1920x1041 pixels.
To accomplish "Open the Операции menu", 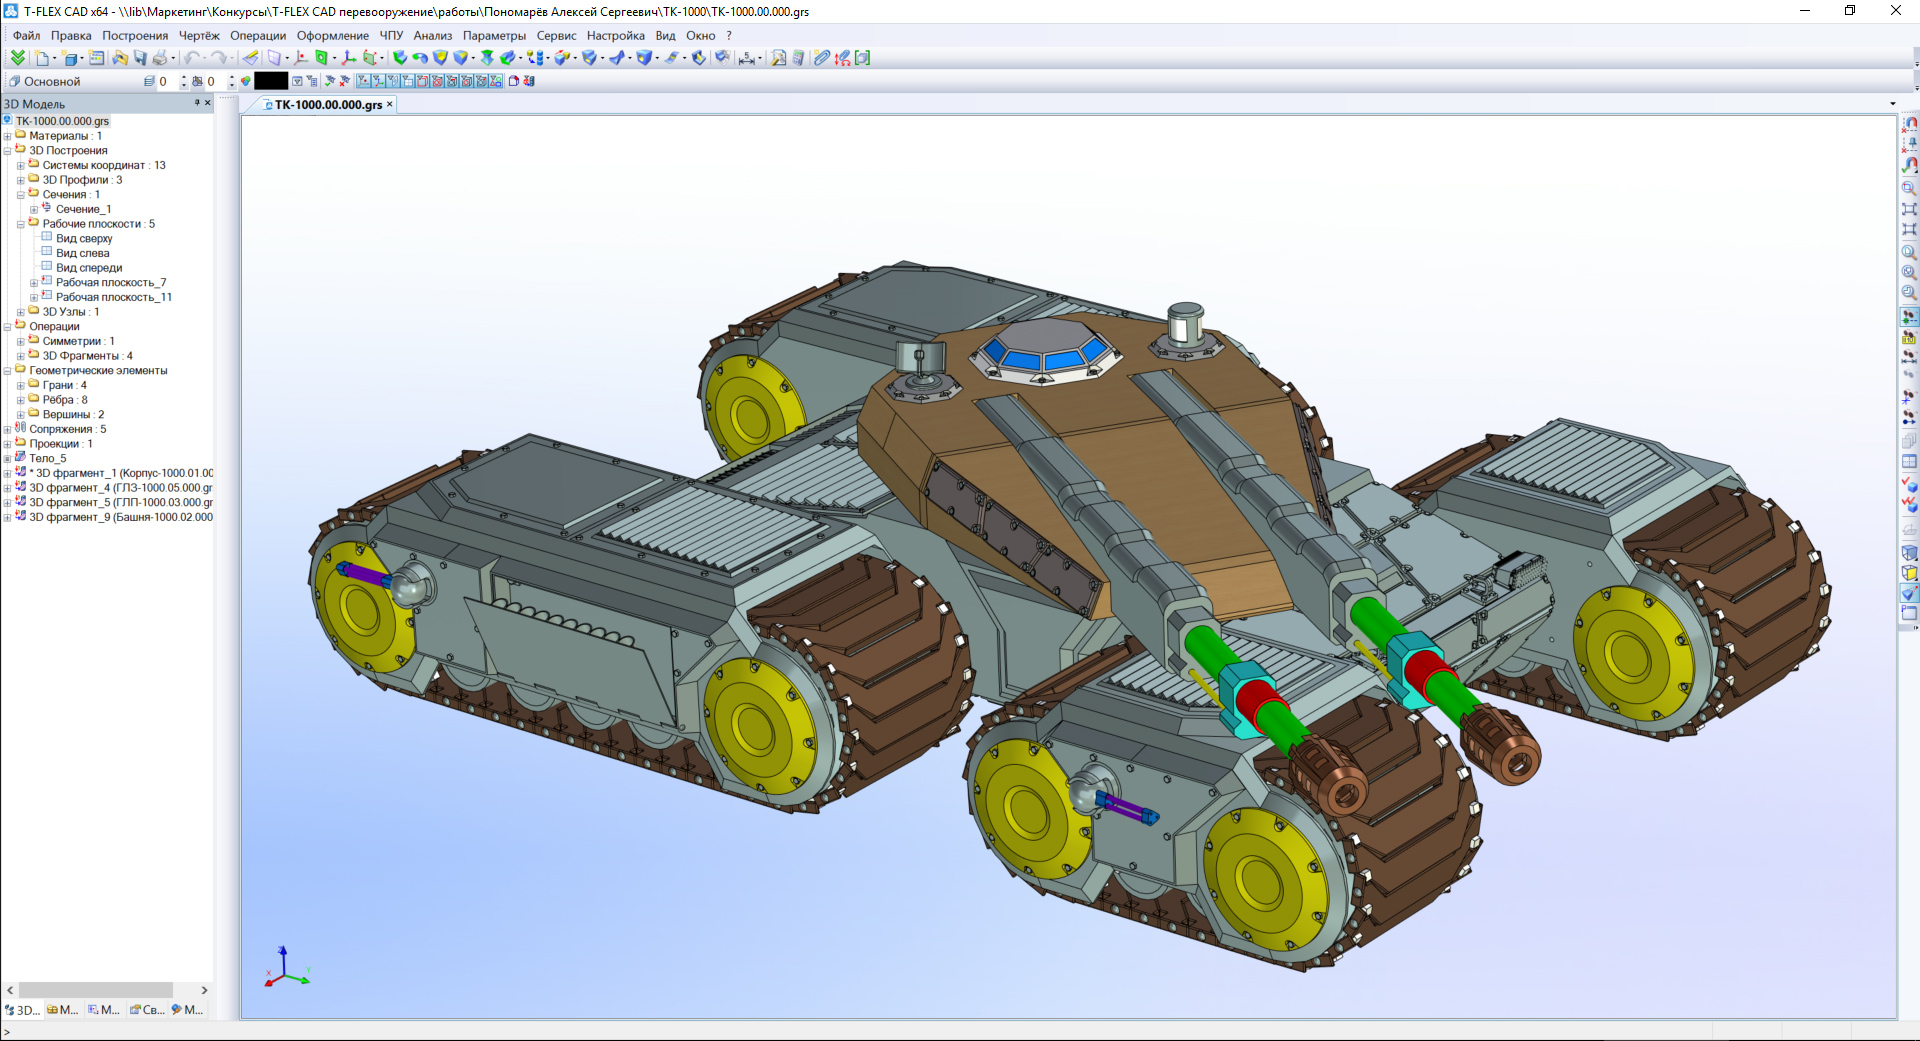I will 258,35.
